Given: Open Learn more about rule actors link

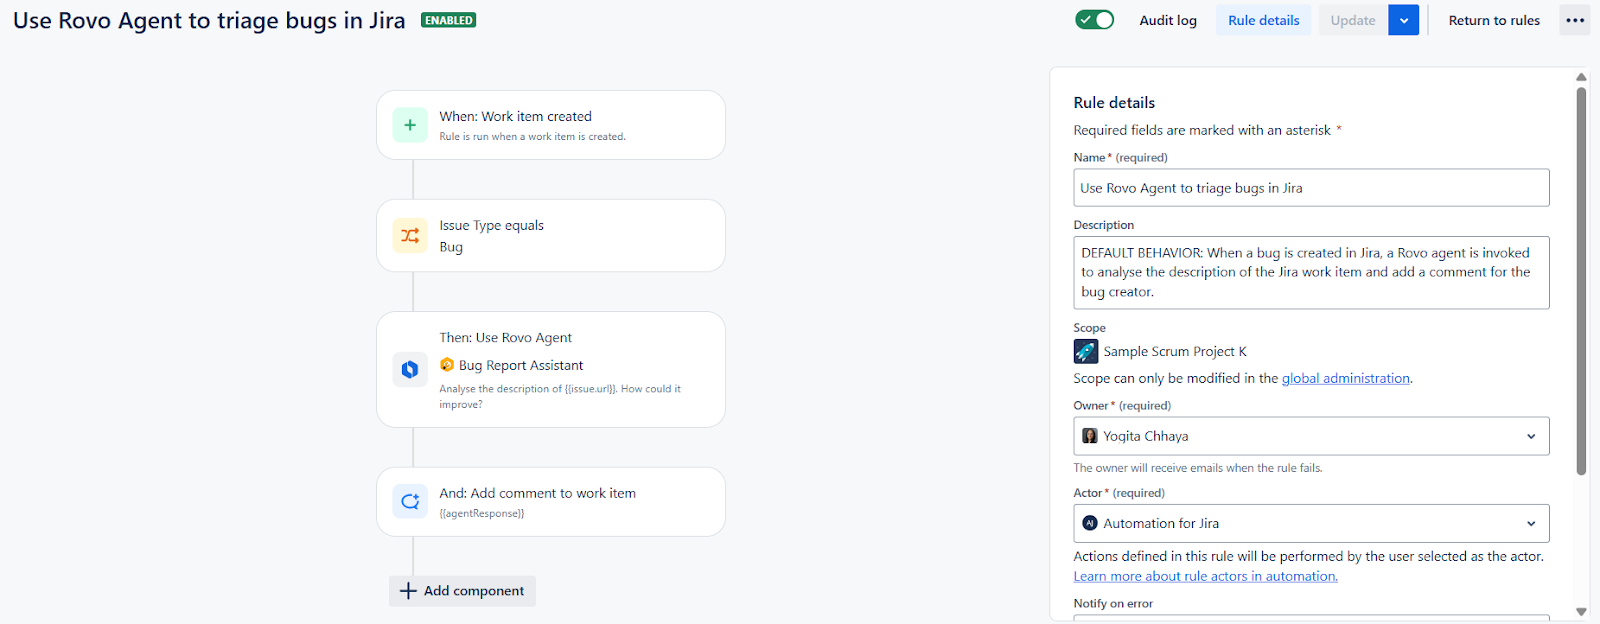Looking at the screenshot, I should pyautogui.click(x=1206, y=576).
